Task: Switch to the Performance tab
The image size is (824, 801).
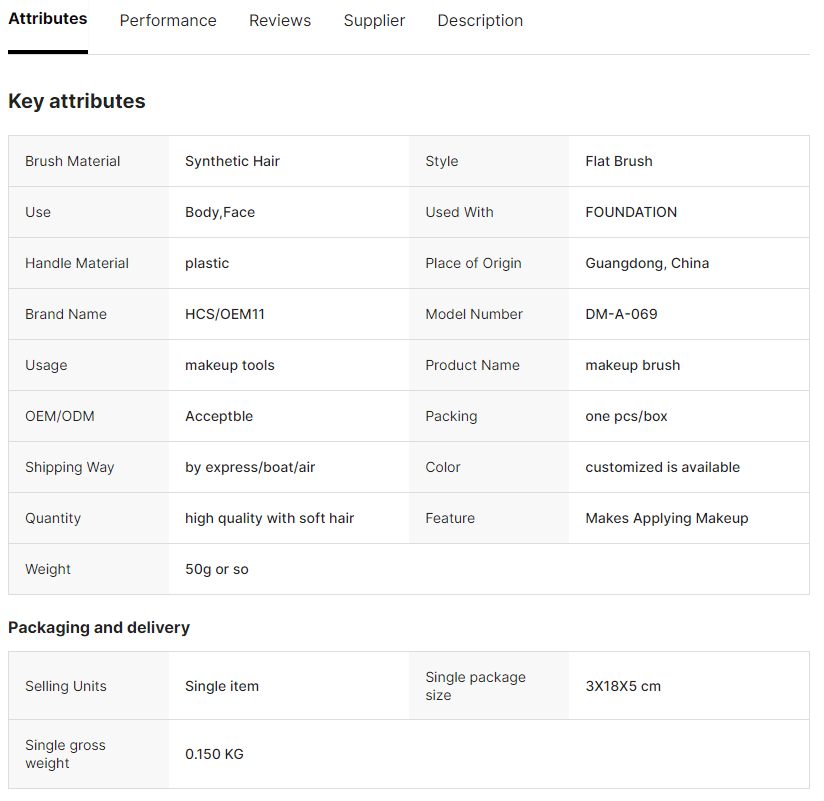Action: click(168, 21)
